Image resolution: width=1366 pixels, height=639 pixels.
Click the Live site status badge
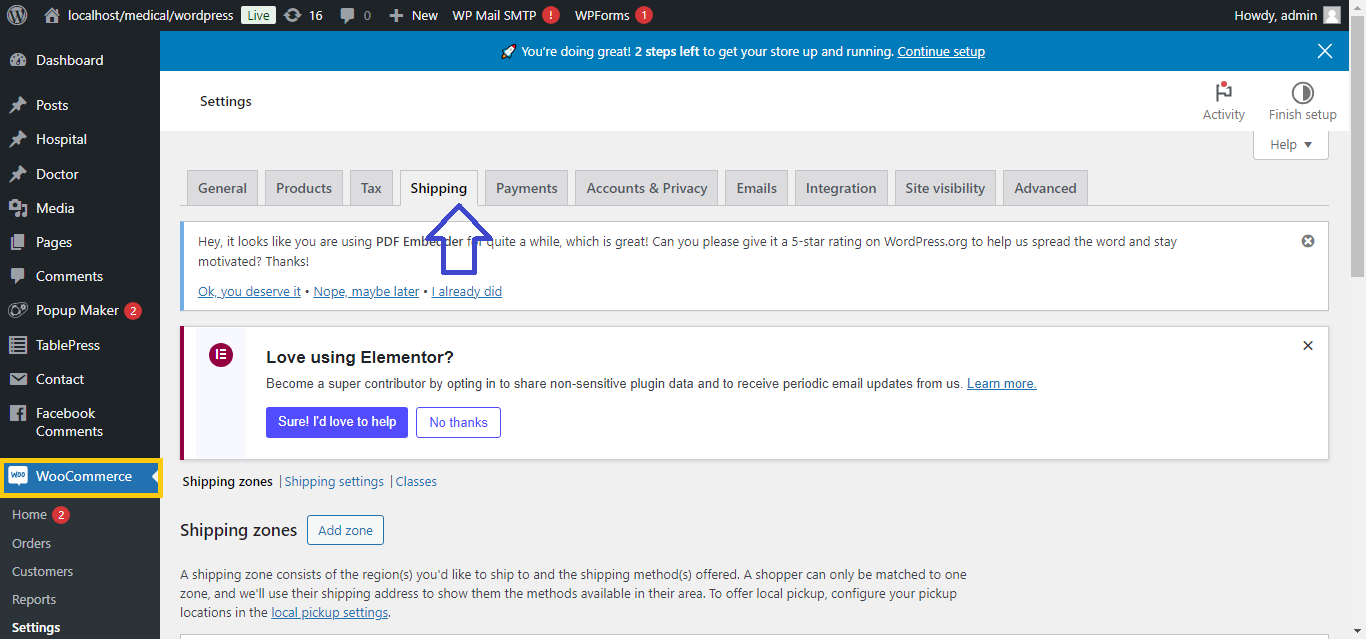(x=258, y=15)
